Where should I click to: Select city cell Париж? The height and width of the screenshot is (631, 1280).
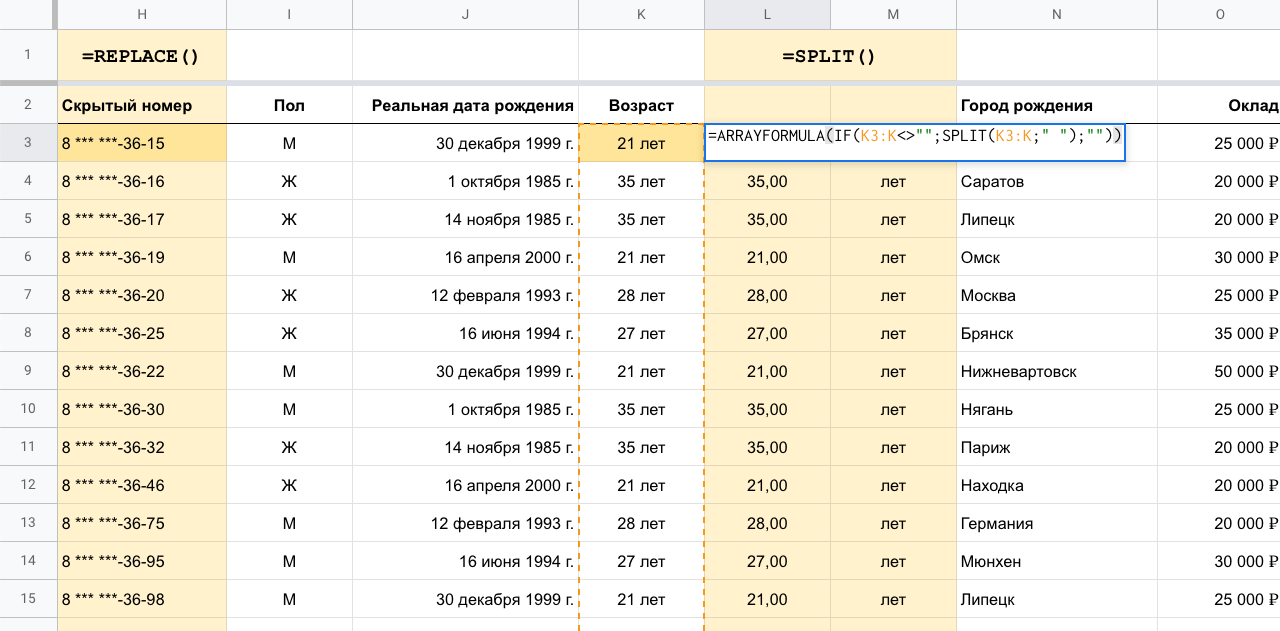(1057, 447)
